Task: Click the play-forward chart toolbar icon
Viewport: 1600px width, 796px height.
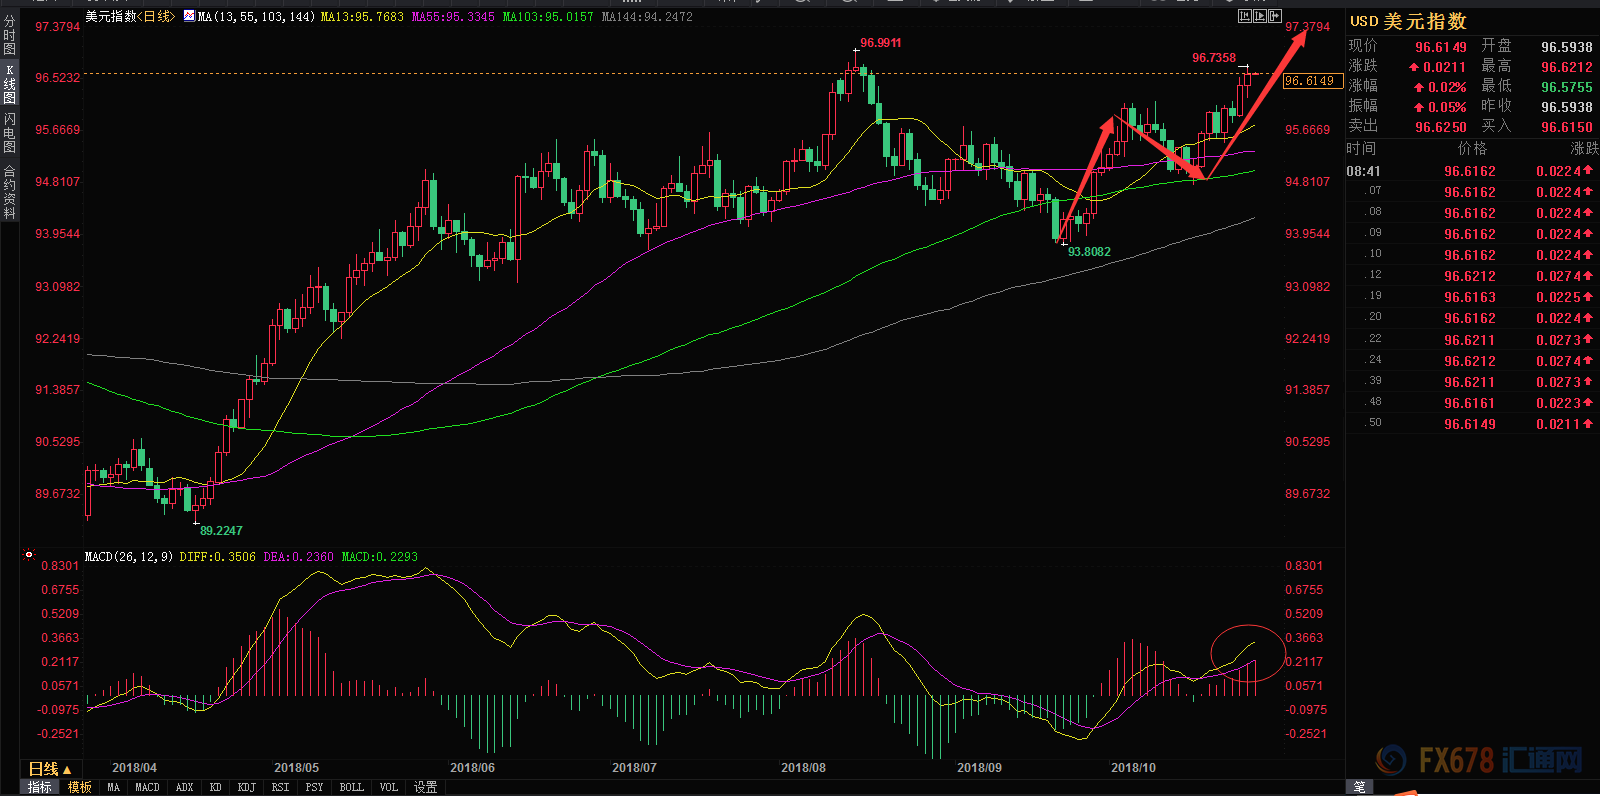Action: point(1260,16)
